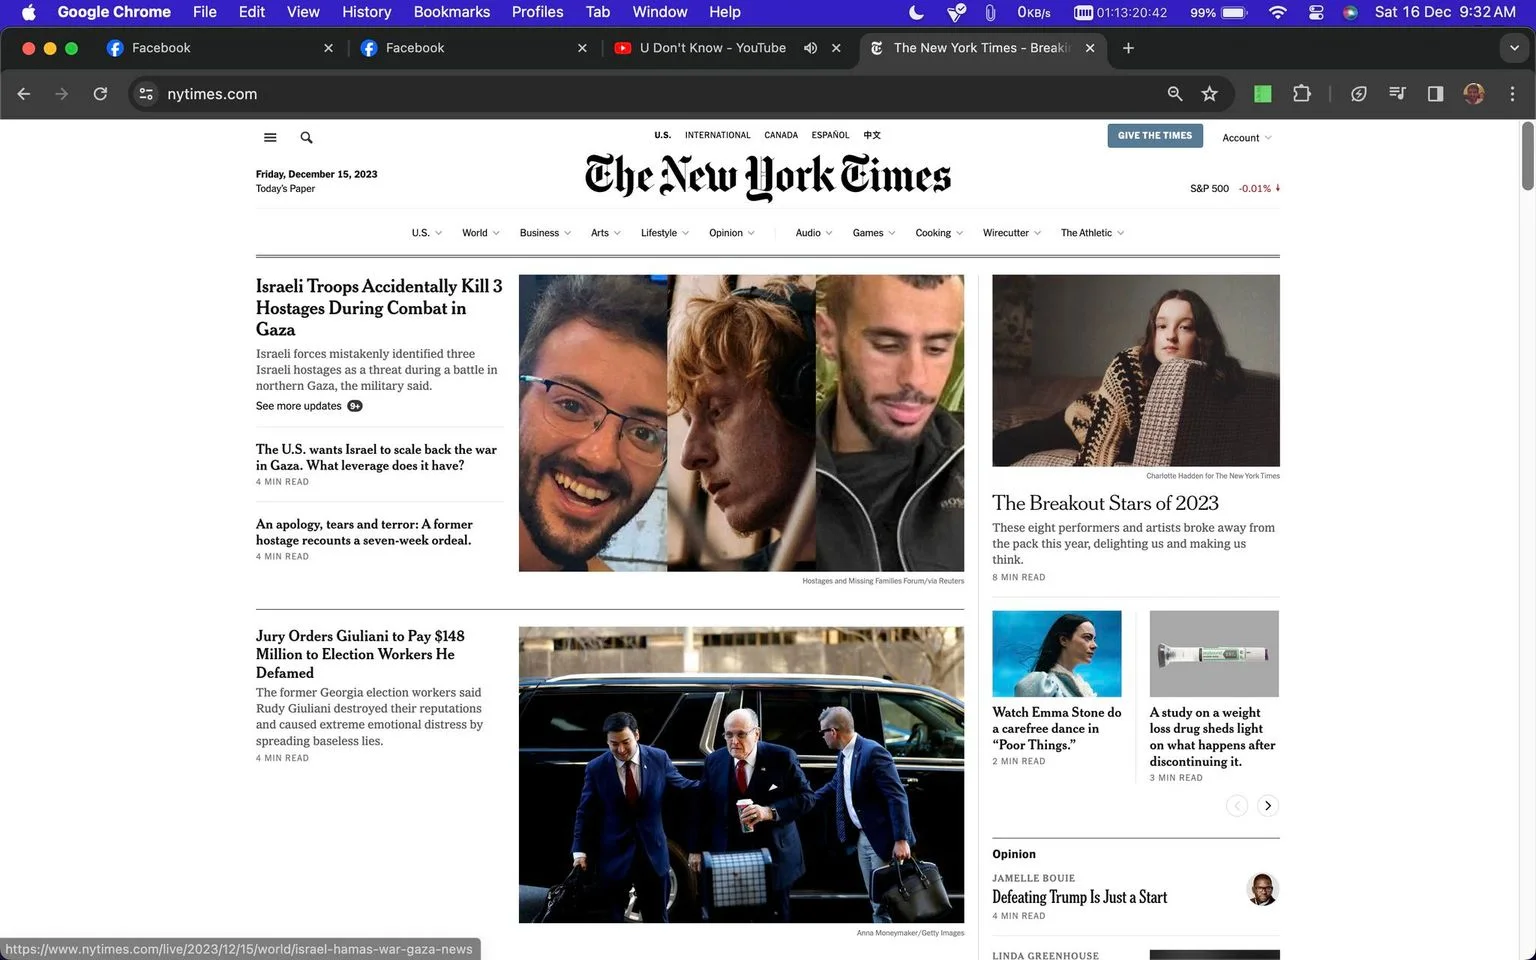
Task: Expand the World section dropdown
Action: point(480,233)
